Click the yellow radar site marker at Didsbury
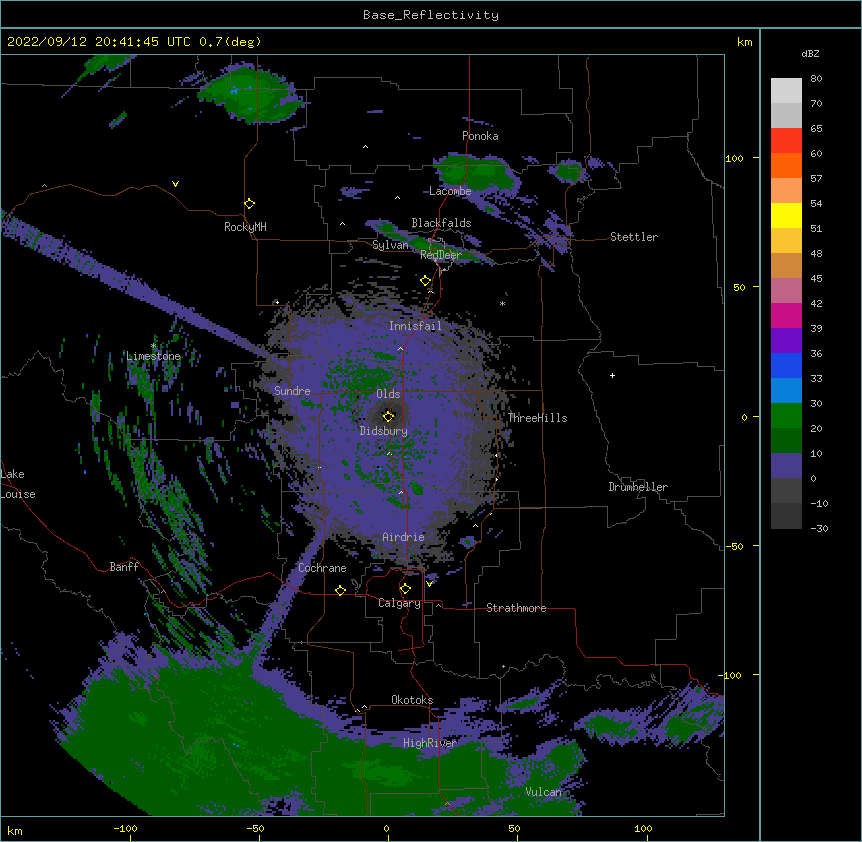Viewport: 862px width, 842px height. pyautogui.click(x=388, y=416)
